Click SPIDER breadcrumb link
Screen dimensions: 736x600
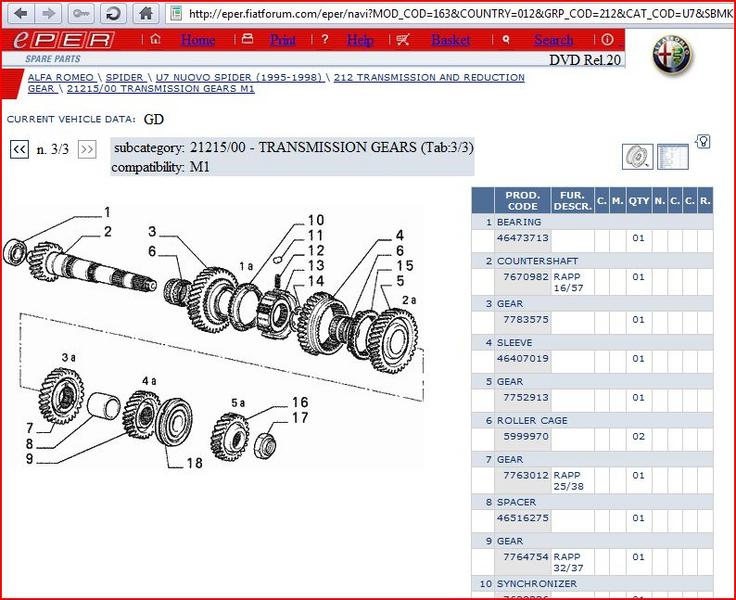[124, 77]
